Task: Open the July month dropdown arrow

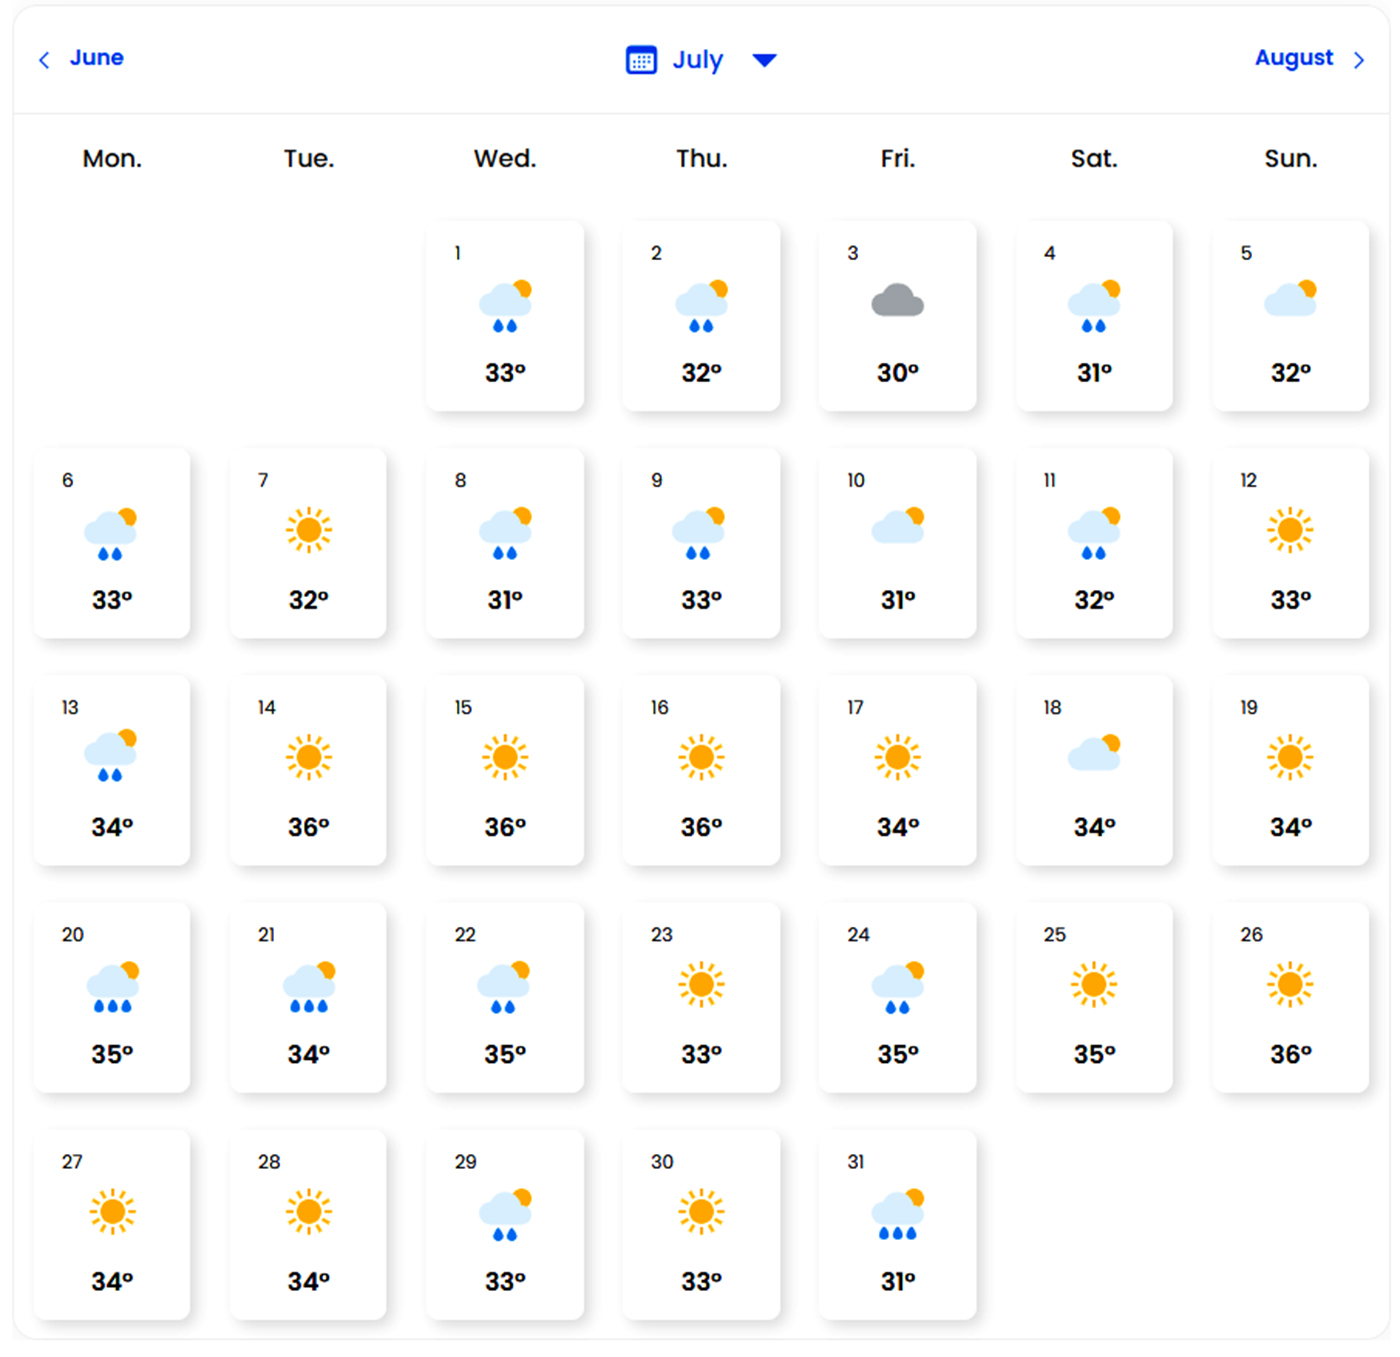Action: pyautogui.click(x=764, y=60)
